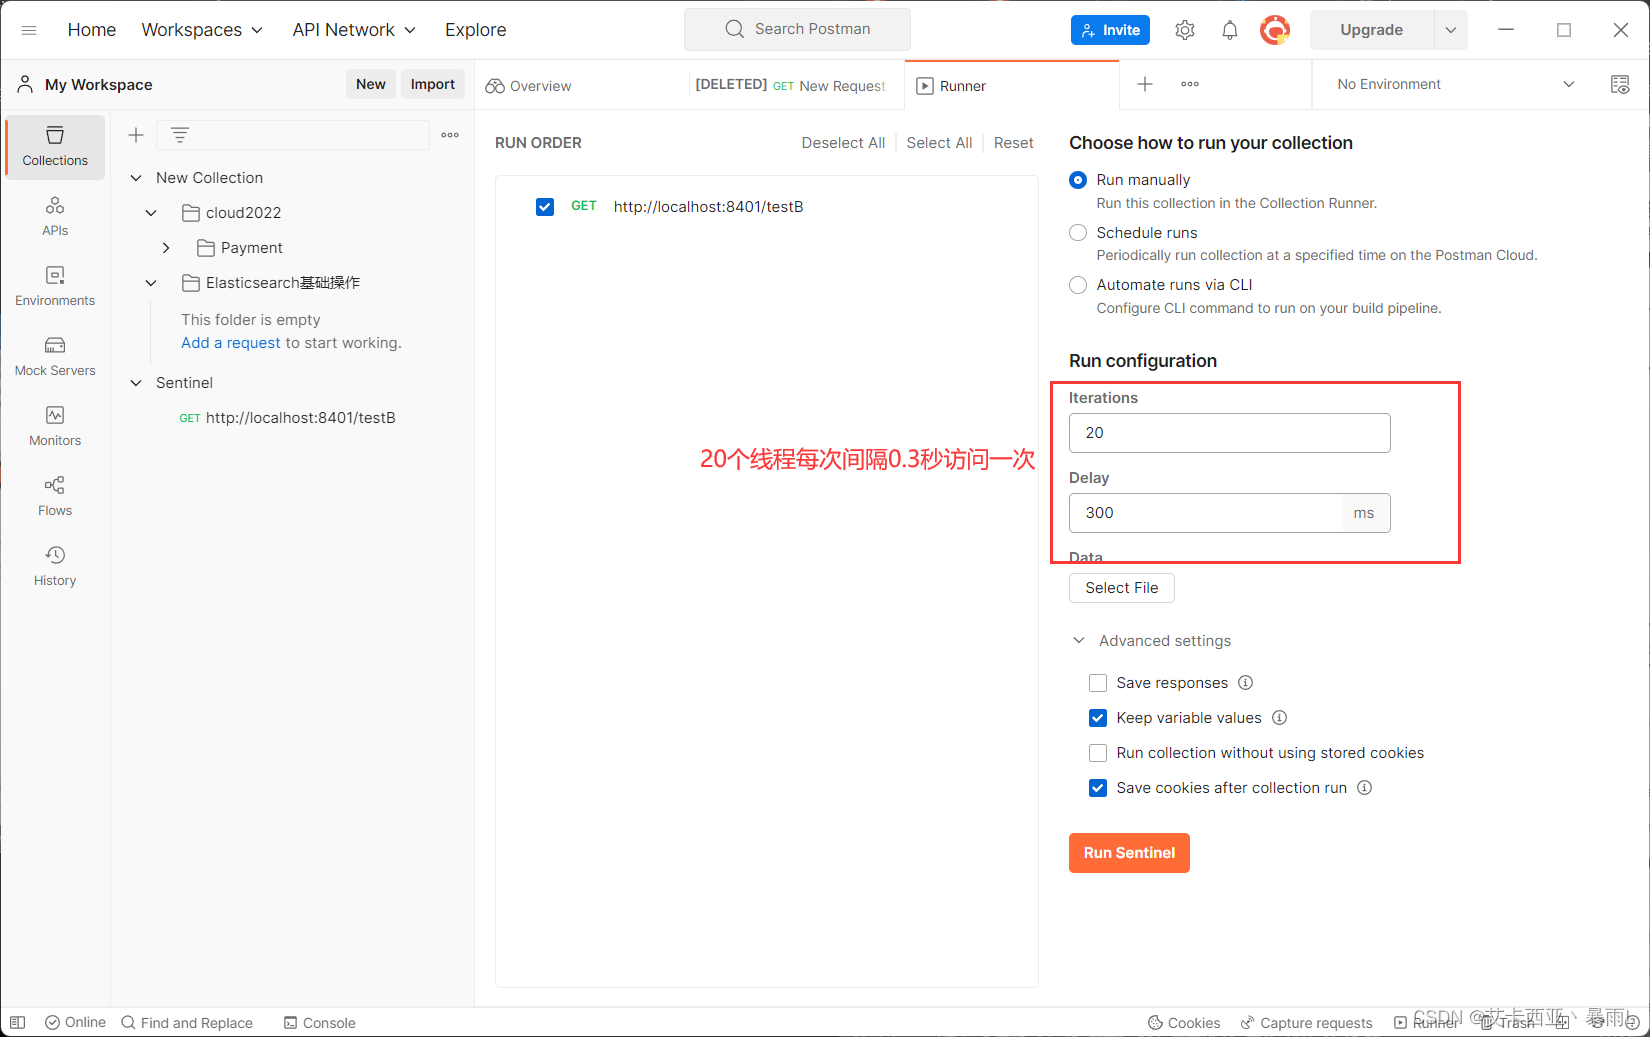Expand the Payment folder
The image size is (1650, 1037).
coord(166,248)
